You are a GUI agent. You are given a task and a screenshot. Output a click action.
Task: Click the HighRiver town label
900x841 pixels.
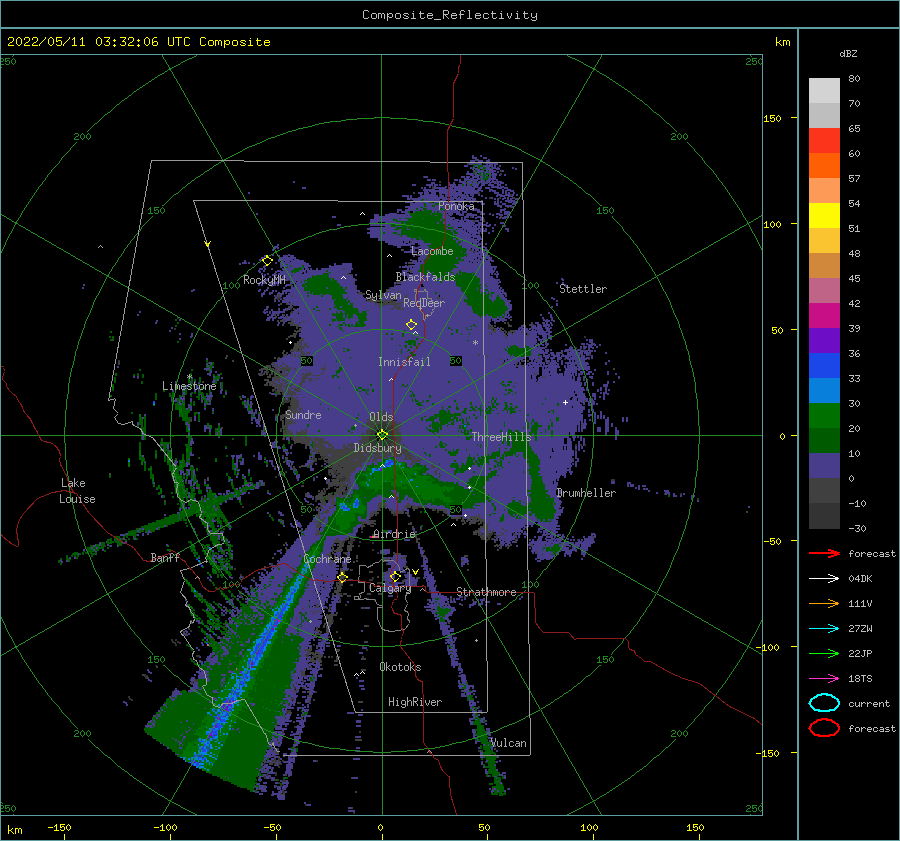(415, 702)
